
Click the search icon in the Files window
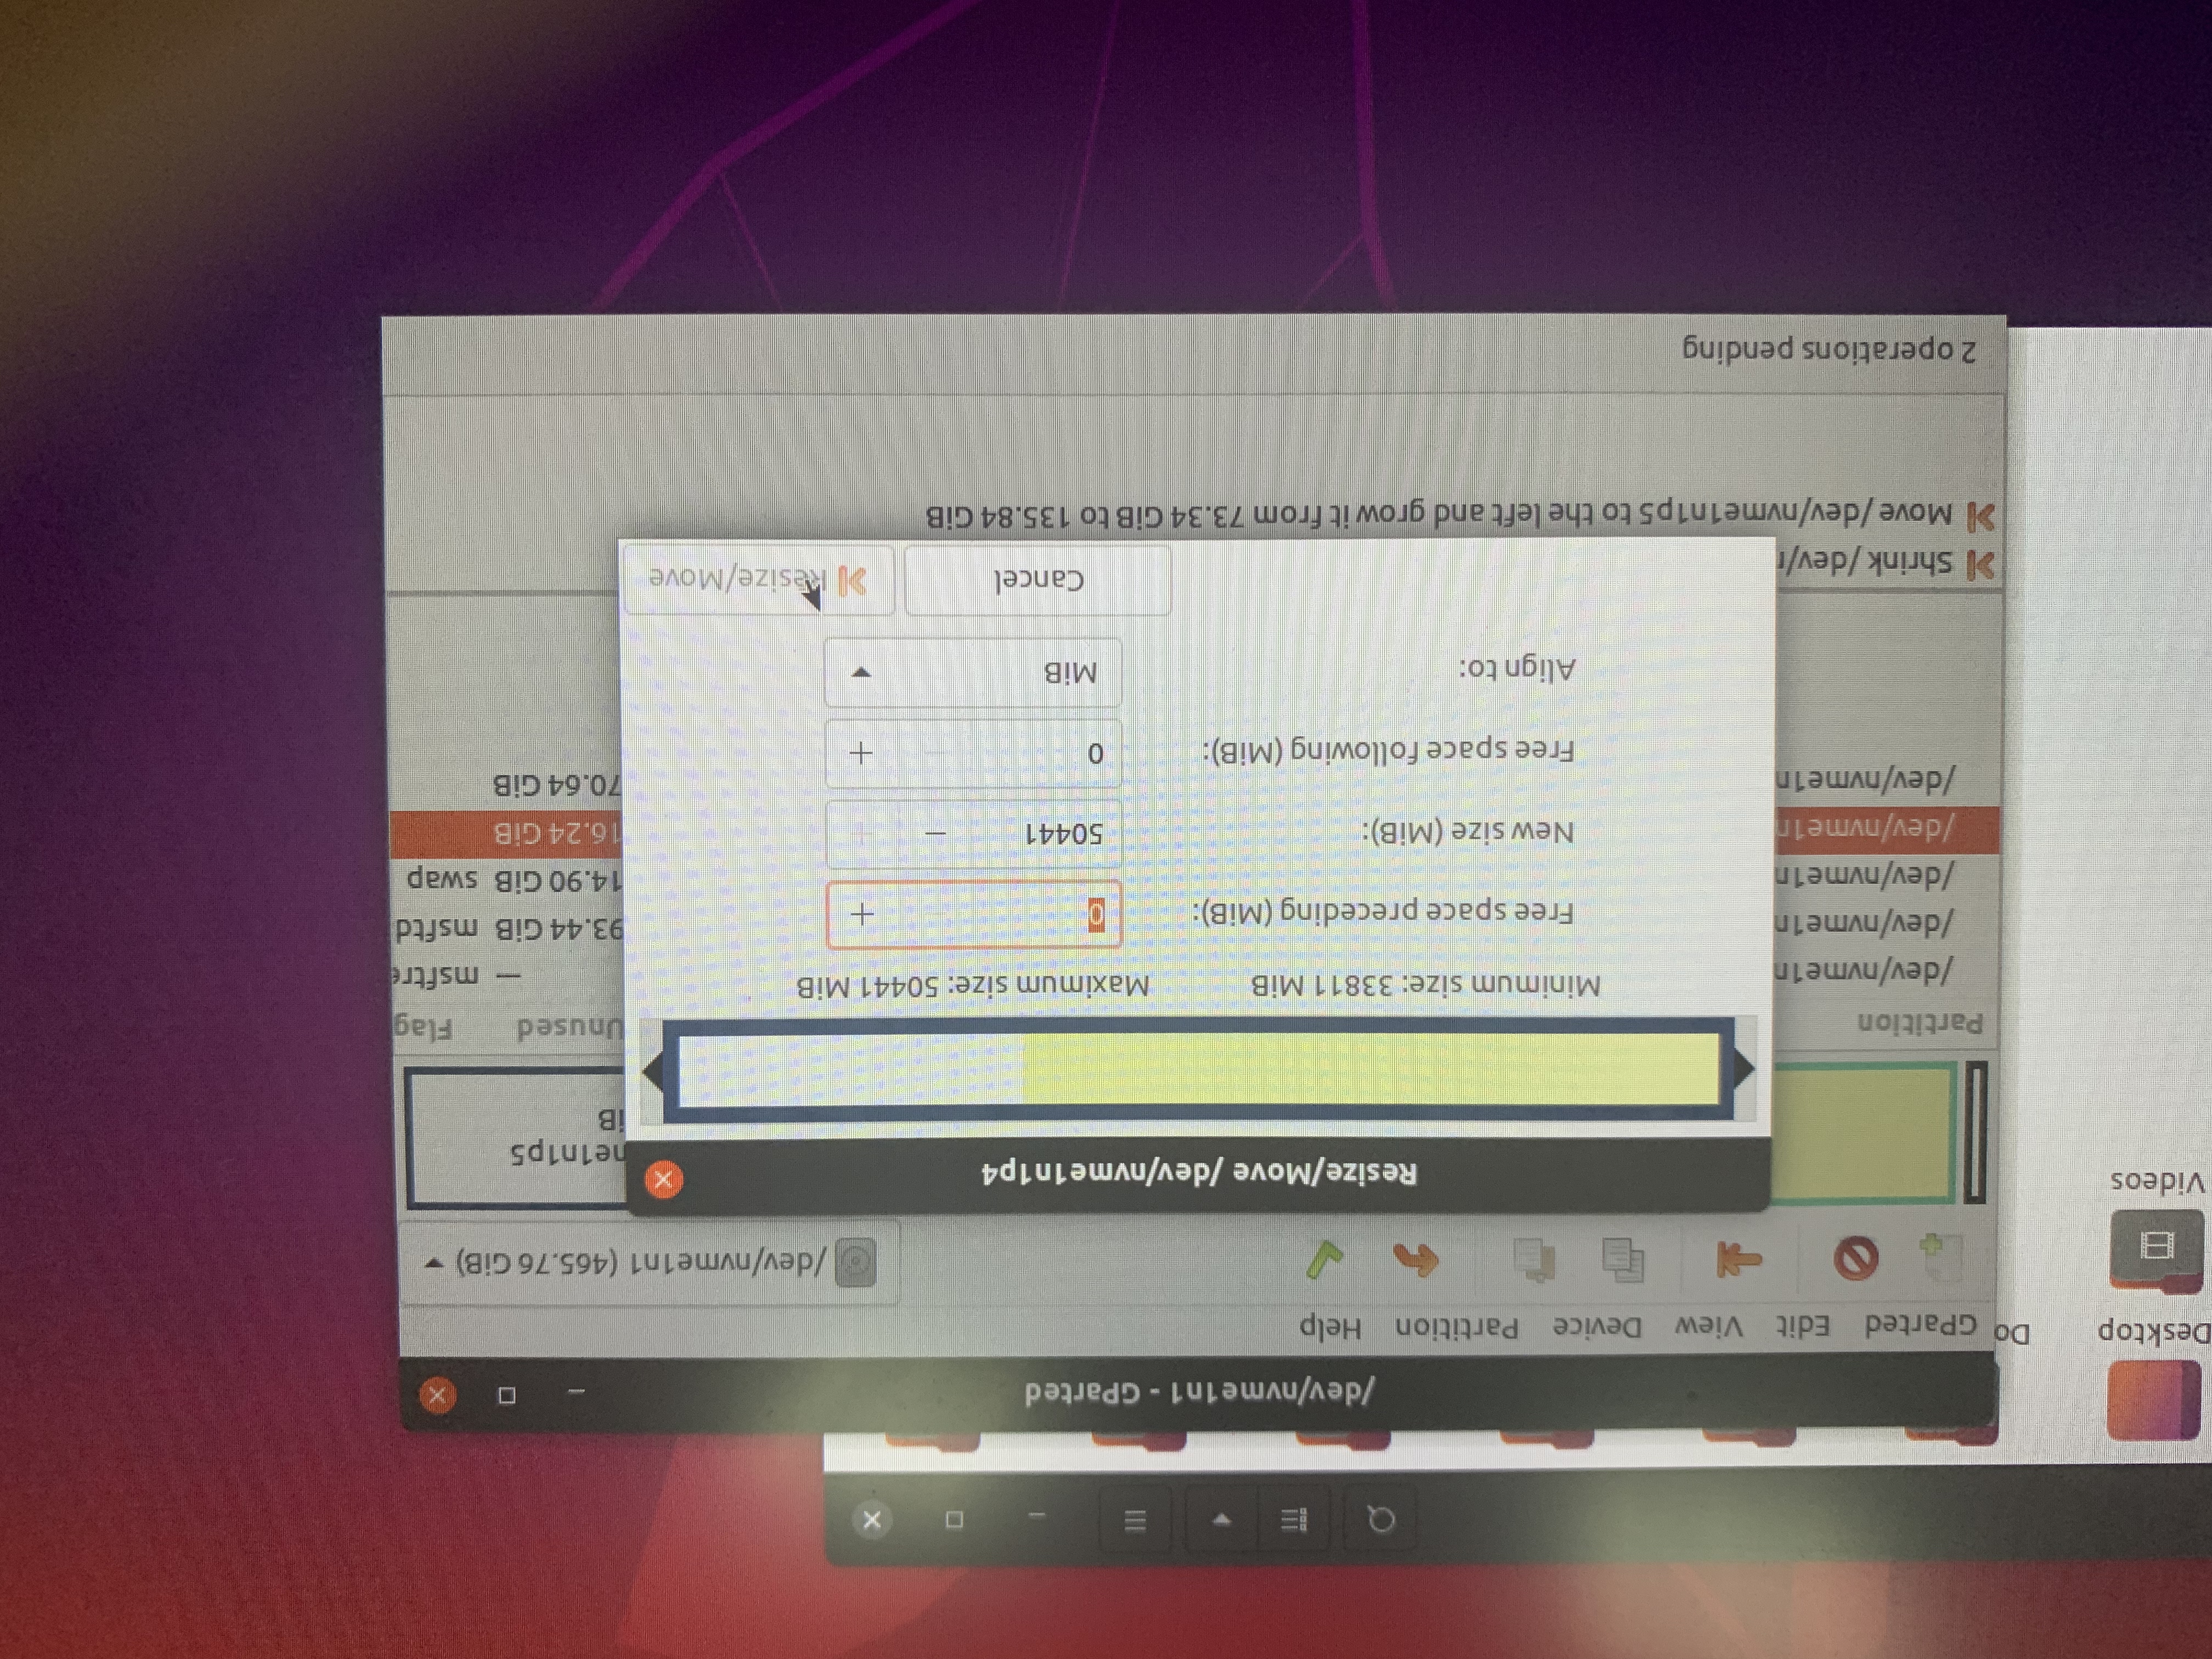(x=1381, y=1520)
